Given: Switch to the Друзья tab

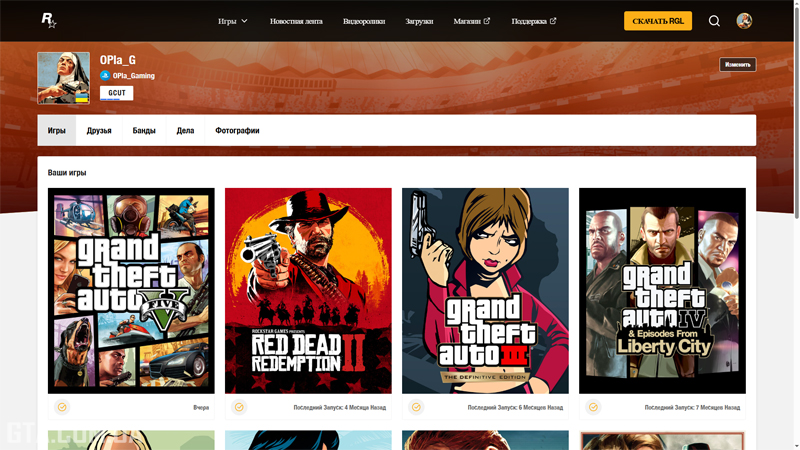Looking at the screenshot, I should [99, 131].
